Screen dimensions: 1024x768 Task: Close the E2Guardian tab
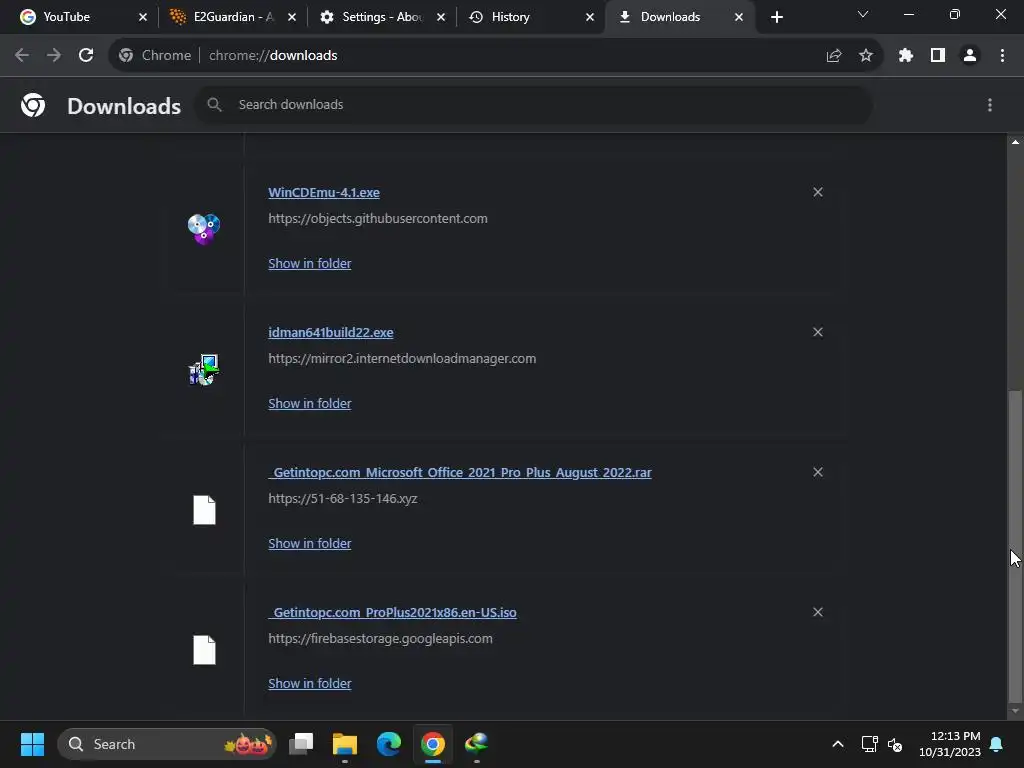pyautogui.click(x=292, y=17)
